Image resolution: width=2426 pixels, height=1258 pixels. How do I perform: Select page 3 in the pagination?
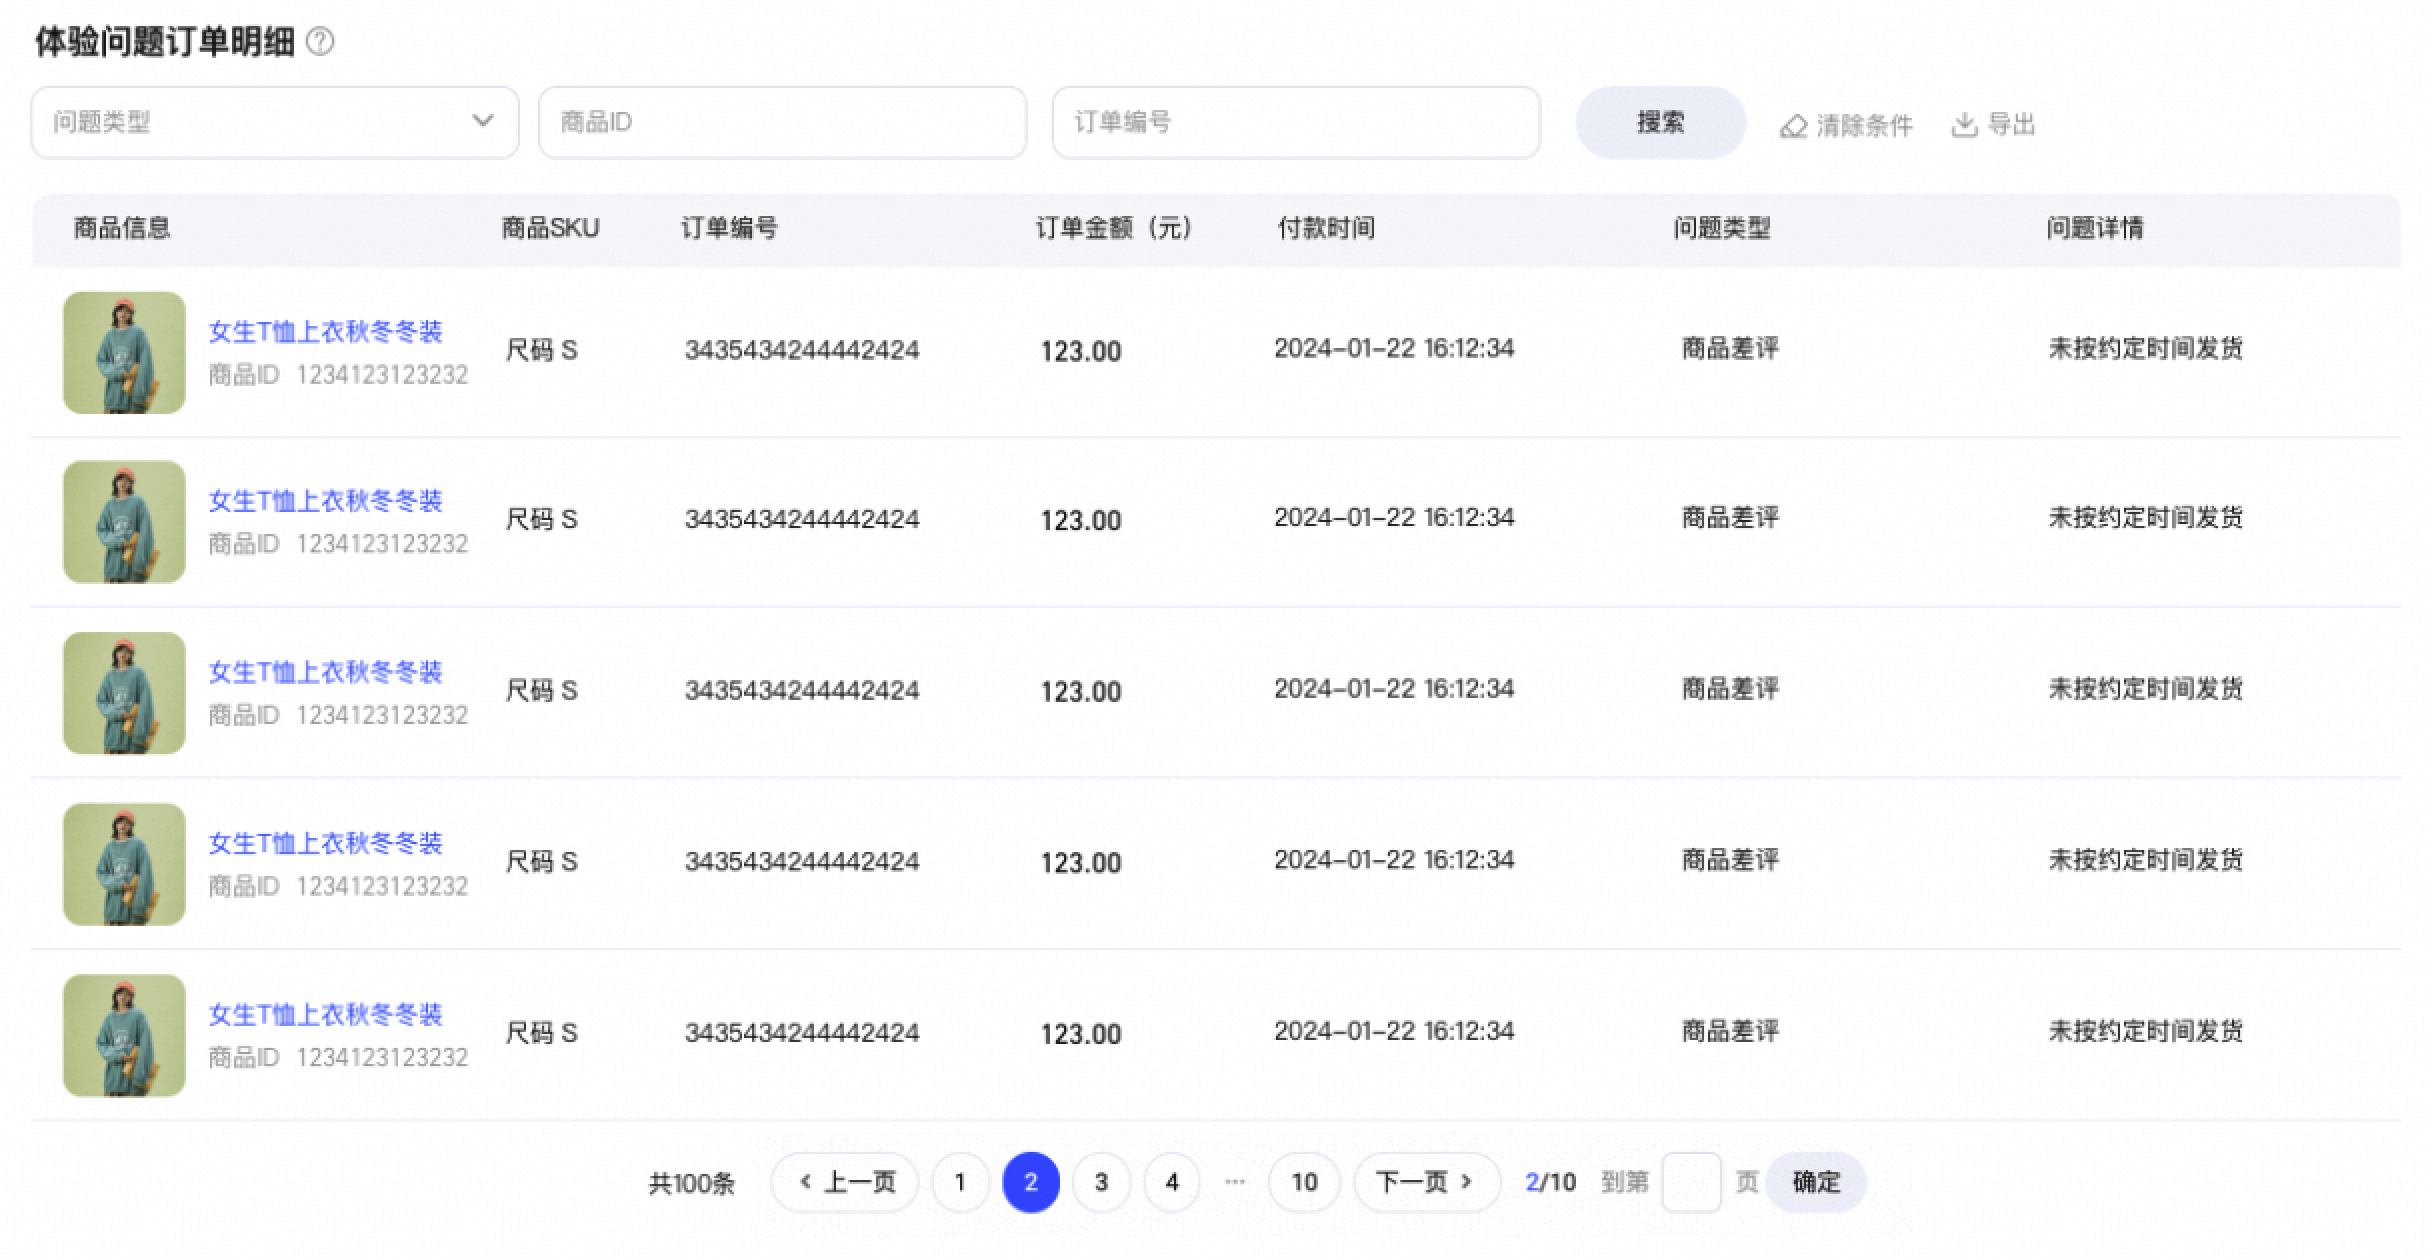(x=1101, y=1181)
